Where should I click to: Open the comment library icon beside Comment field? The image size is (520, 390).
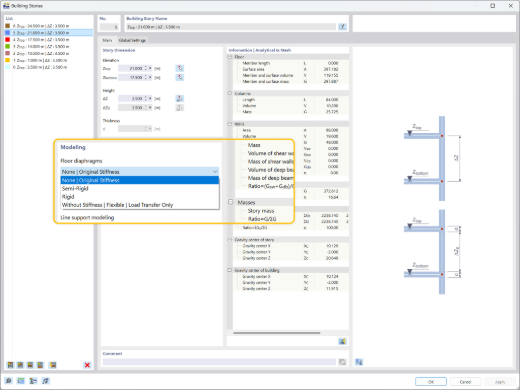tap(342, 362)
